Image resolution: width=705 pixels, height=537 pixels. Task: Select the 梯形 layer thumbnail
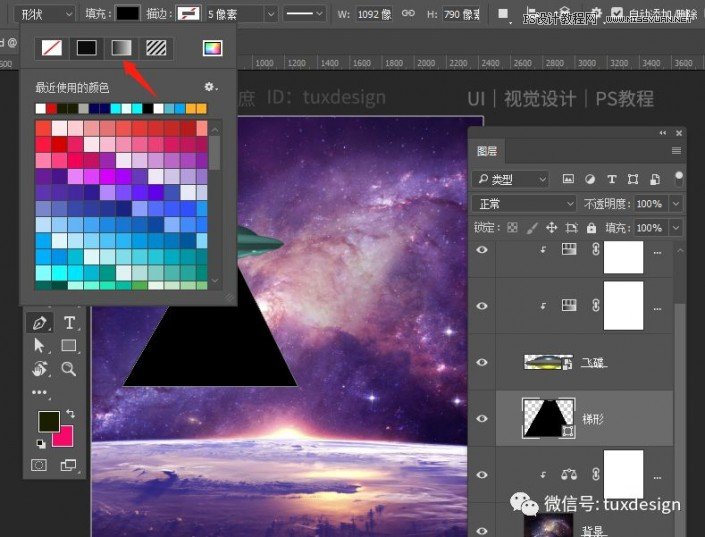pos(548,418)
